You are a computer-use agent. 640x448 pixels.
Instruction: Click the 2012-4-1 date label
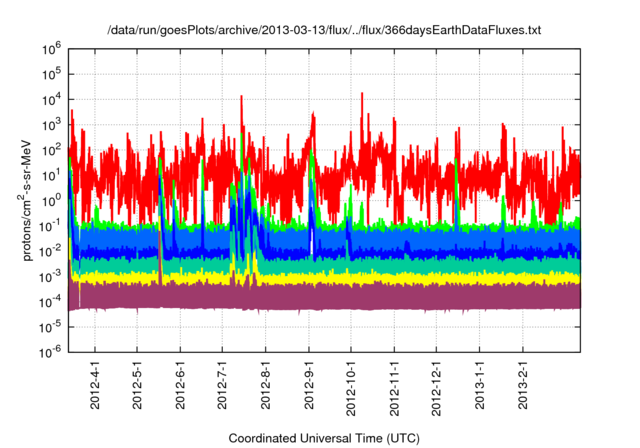[95, 385]
